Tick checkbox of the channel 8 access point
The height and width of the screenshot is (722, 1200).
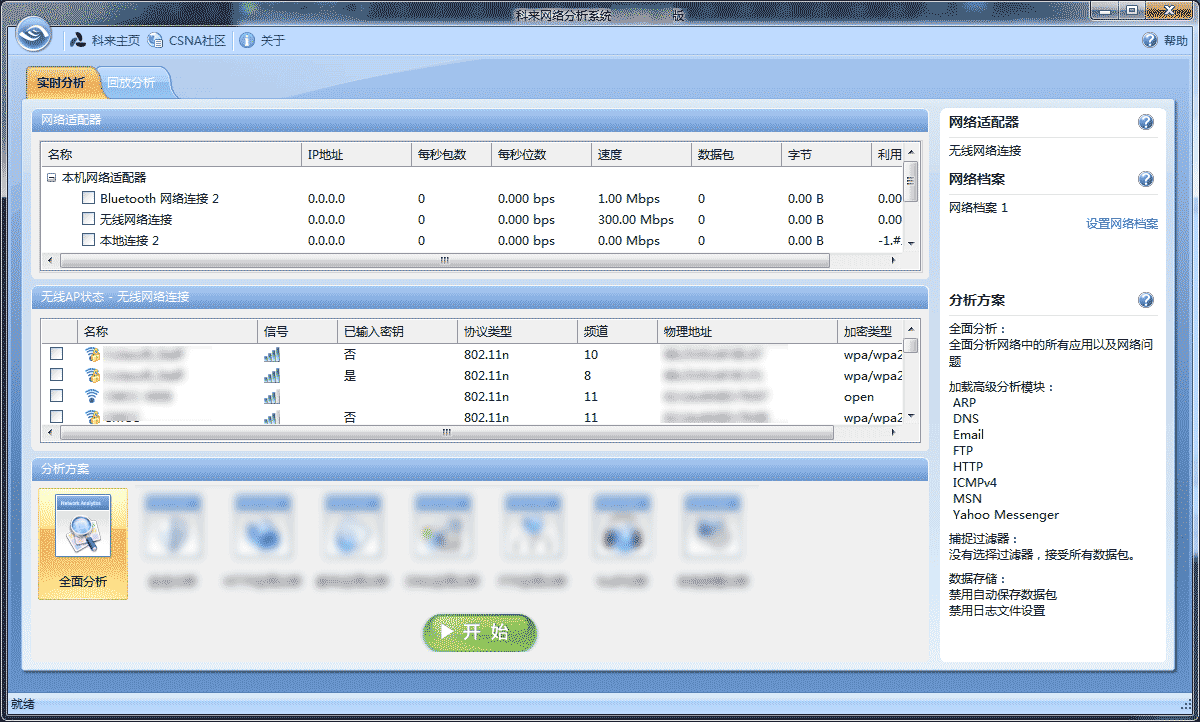coord(57,375)
